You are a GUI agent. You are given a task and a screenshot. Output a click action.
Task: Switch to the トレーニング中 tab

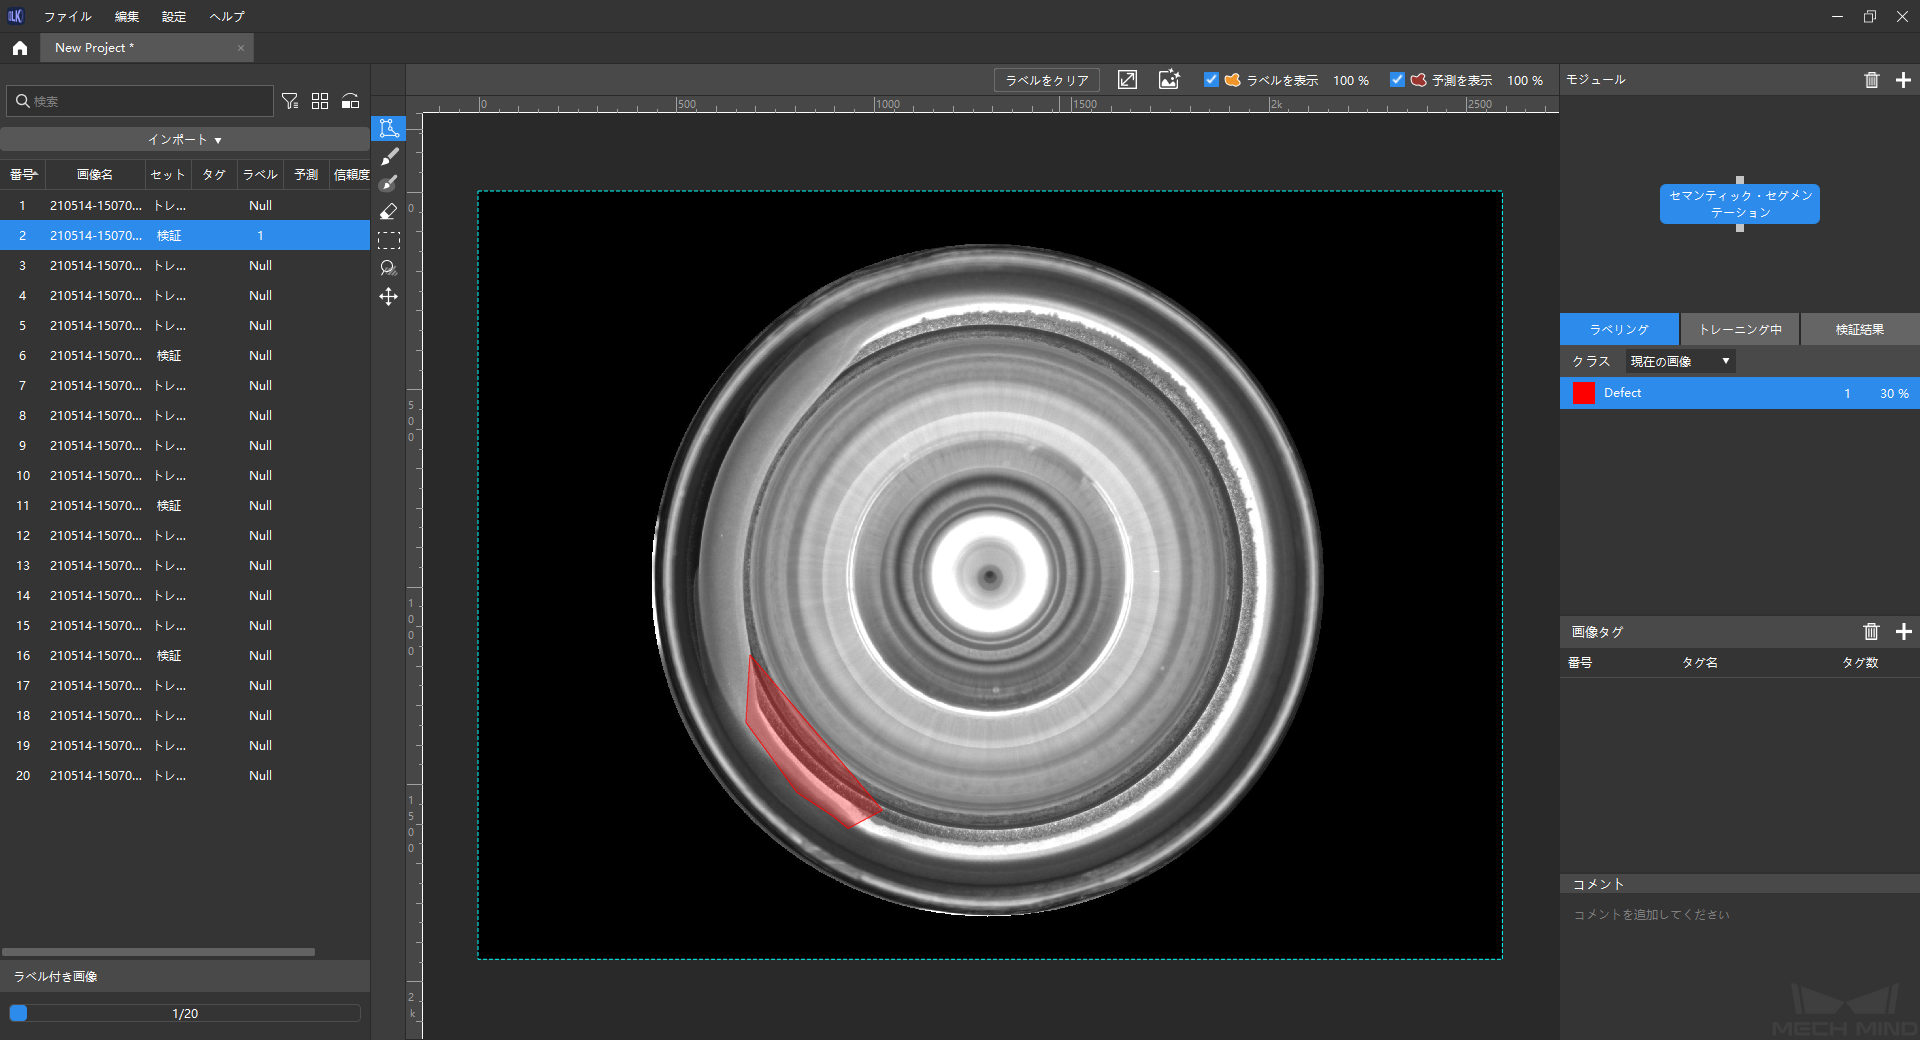(1740, 329)
